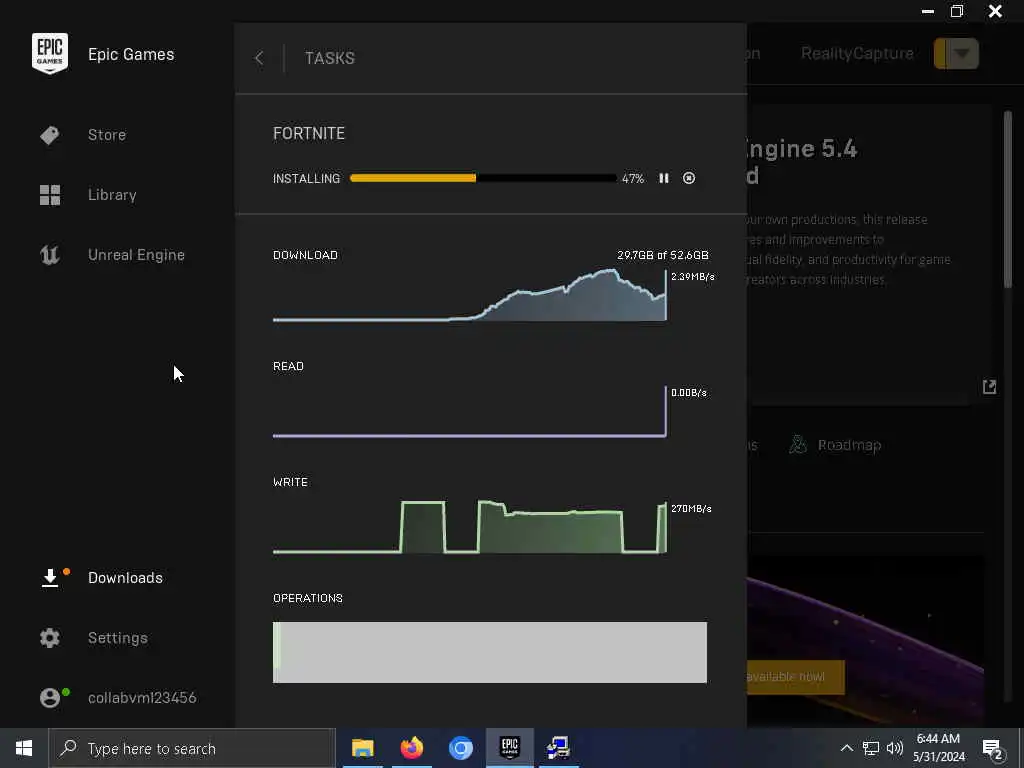The image size is (1024, 768).
Task: Close the Epic Games Launcher
Action: [995, 11]
